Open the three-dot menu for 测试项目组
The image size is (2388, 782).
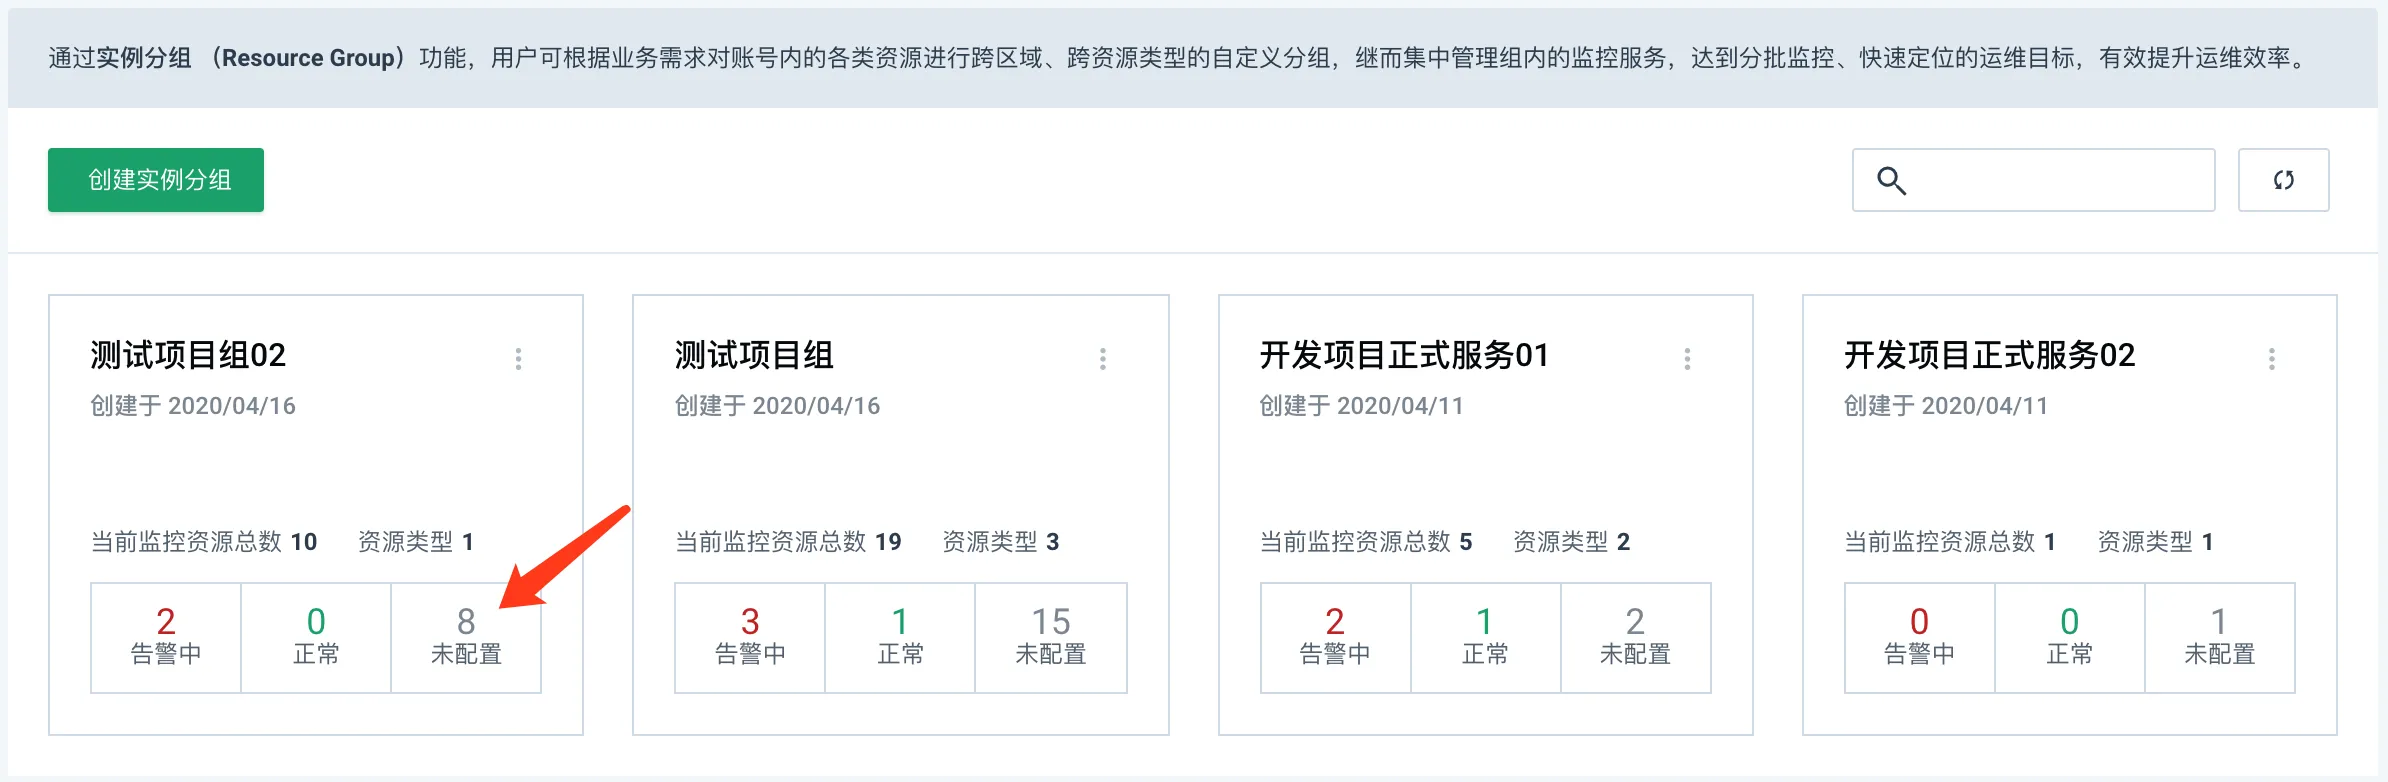tap(1103, 359)
